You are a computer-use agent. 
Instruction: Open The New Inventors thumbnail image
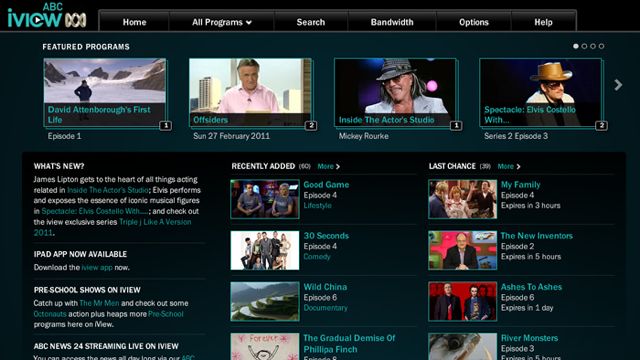[x=462, y=250]
